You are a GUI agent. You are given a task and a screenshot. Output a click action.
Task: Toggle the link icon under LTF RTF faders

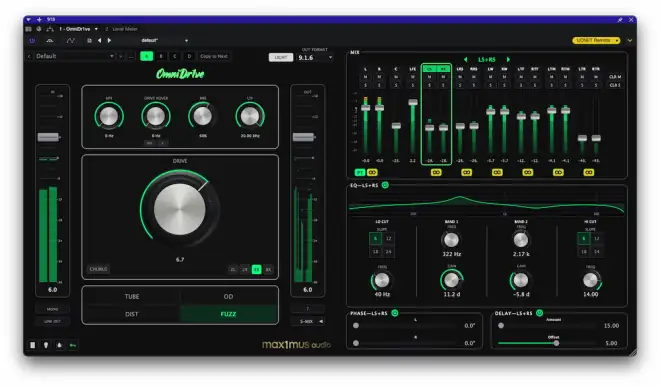click(527, 172)
